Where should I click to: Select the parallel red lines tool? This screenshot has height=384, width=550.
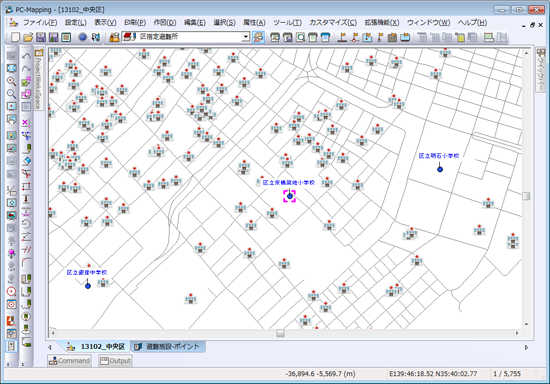pos(26,250)
